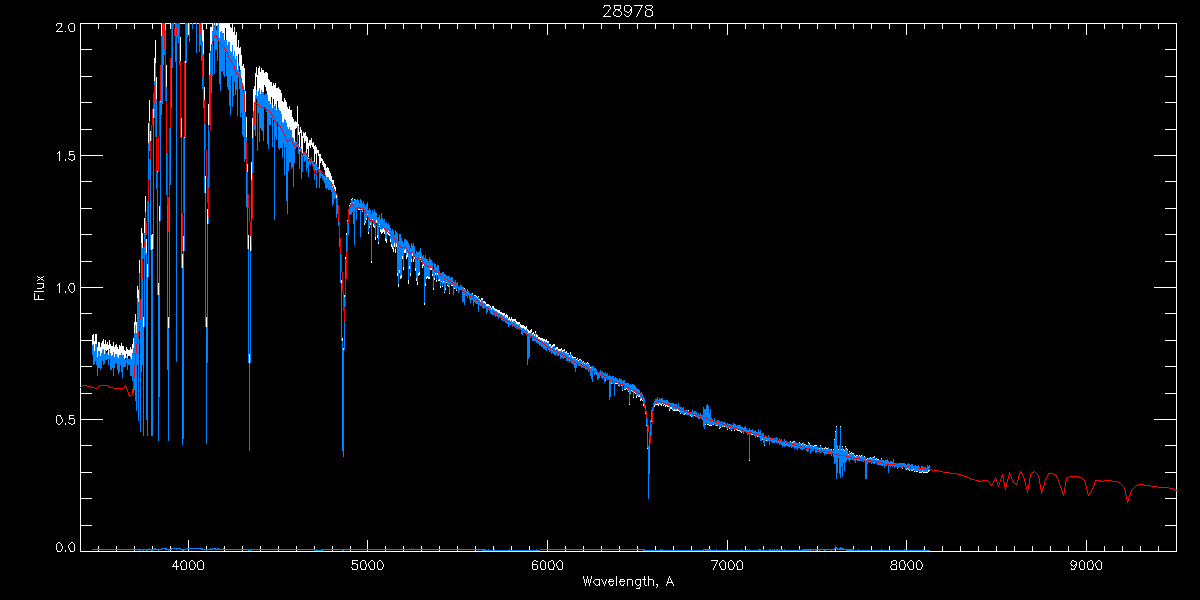Click the x-axis tick label 6000
Image resolution: width=1200 pixels, height=600 pixels.
click(x=547, y=564)
